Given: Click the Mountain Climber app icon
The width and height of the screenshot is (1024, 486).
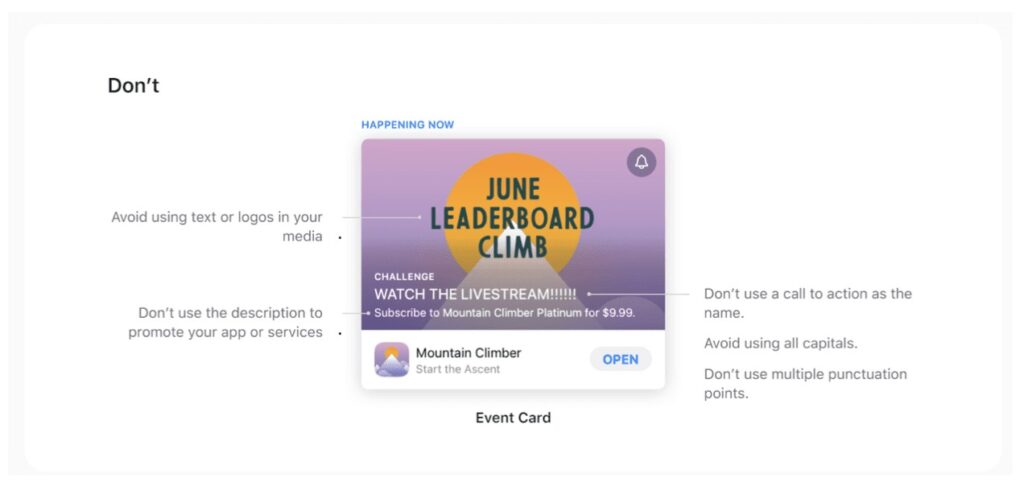Looking at the screenshot, I should tap(392, 359).
